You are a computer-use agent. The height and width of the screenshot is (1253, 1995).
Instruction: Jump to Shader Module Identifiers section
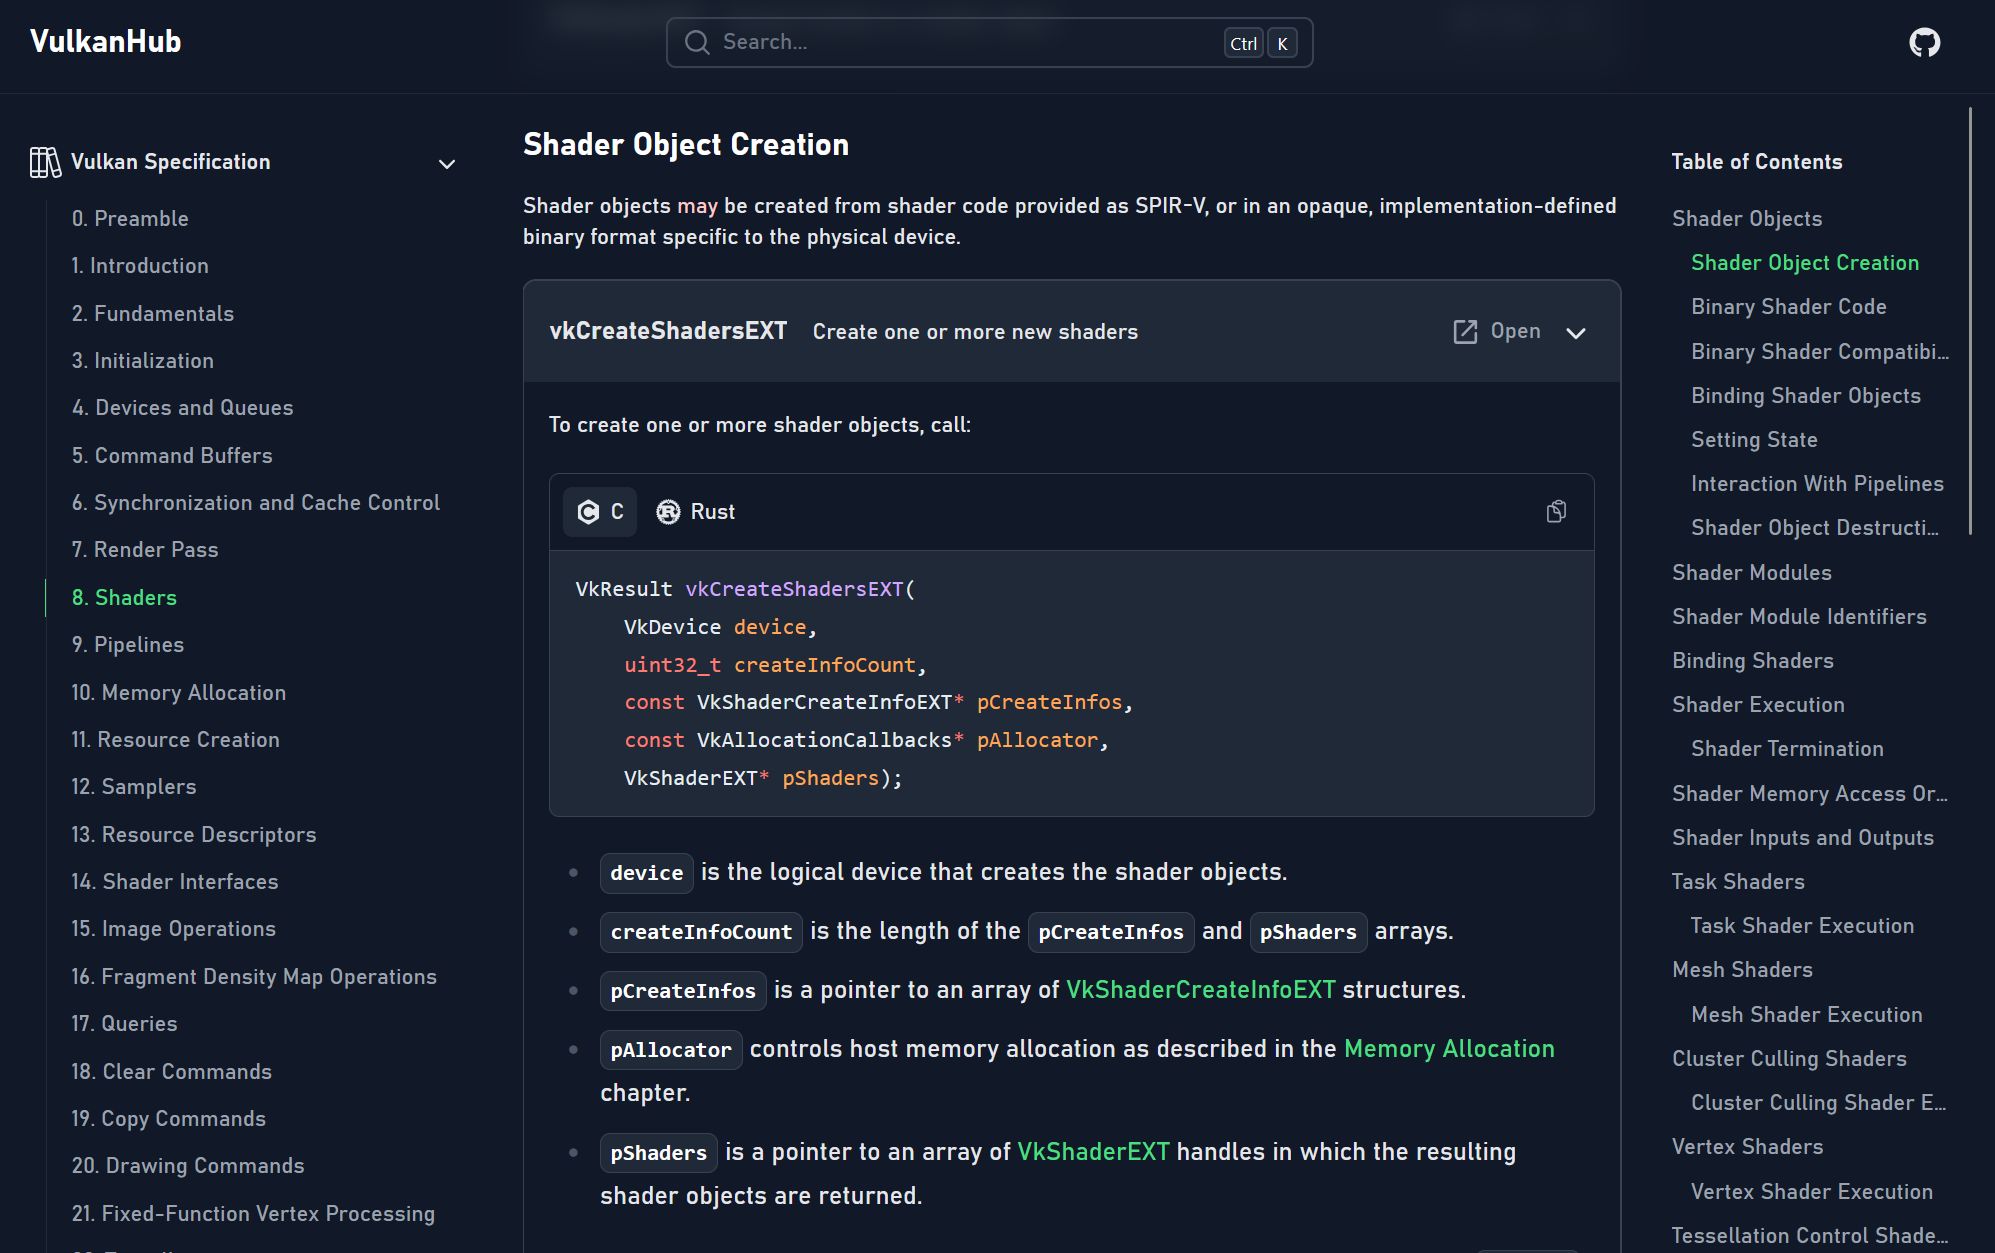tap(1799, 617)
